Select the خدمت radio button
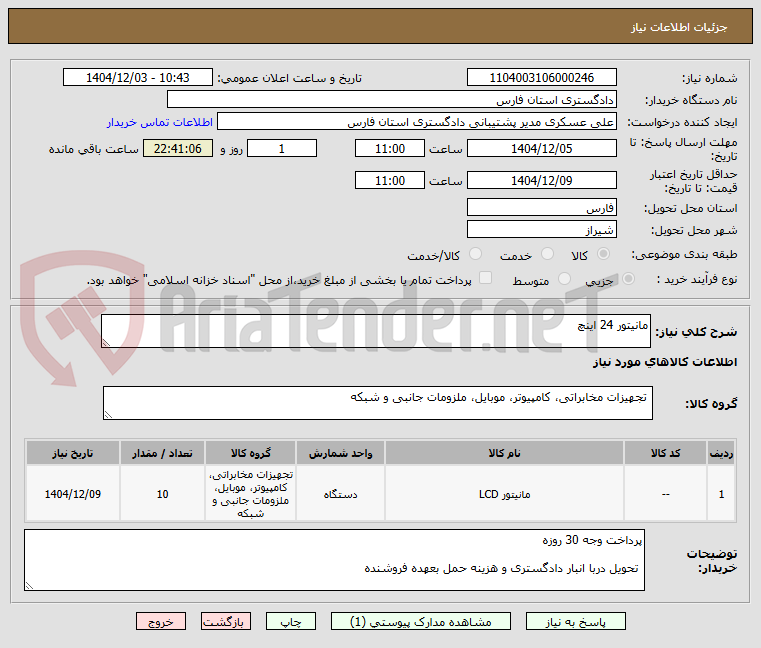Screen dimensions: 761x648 pos(547,254)
